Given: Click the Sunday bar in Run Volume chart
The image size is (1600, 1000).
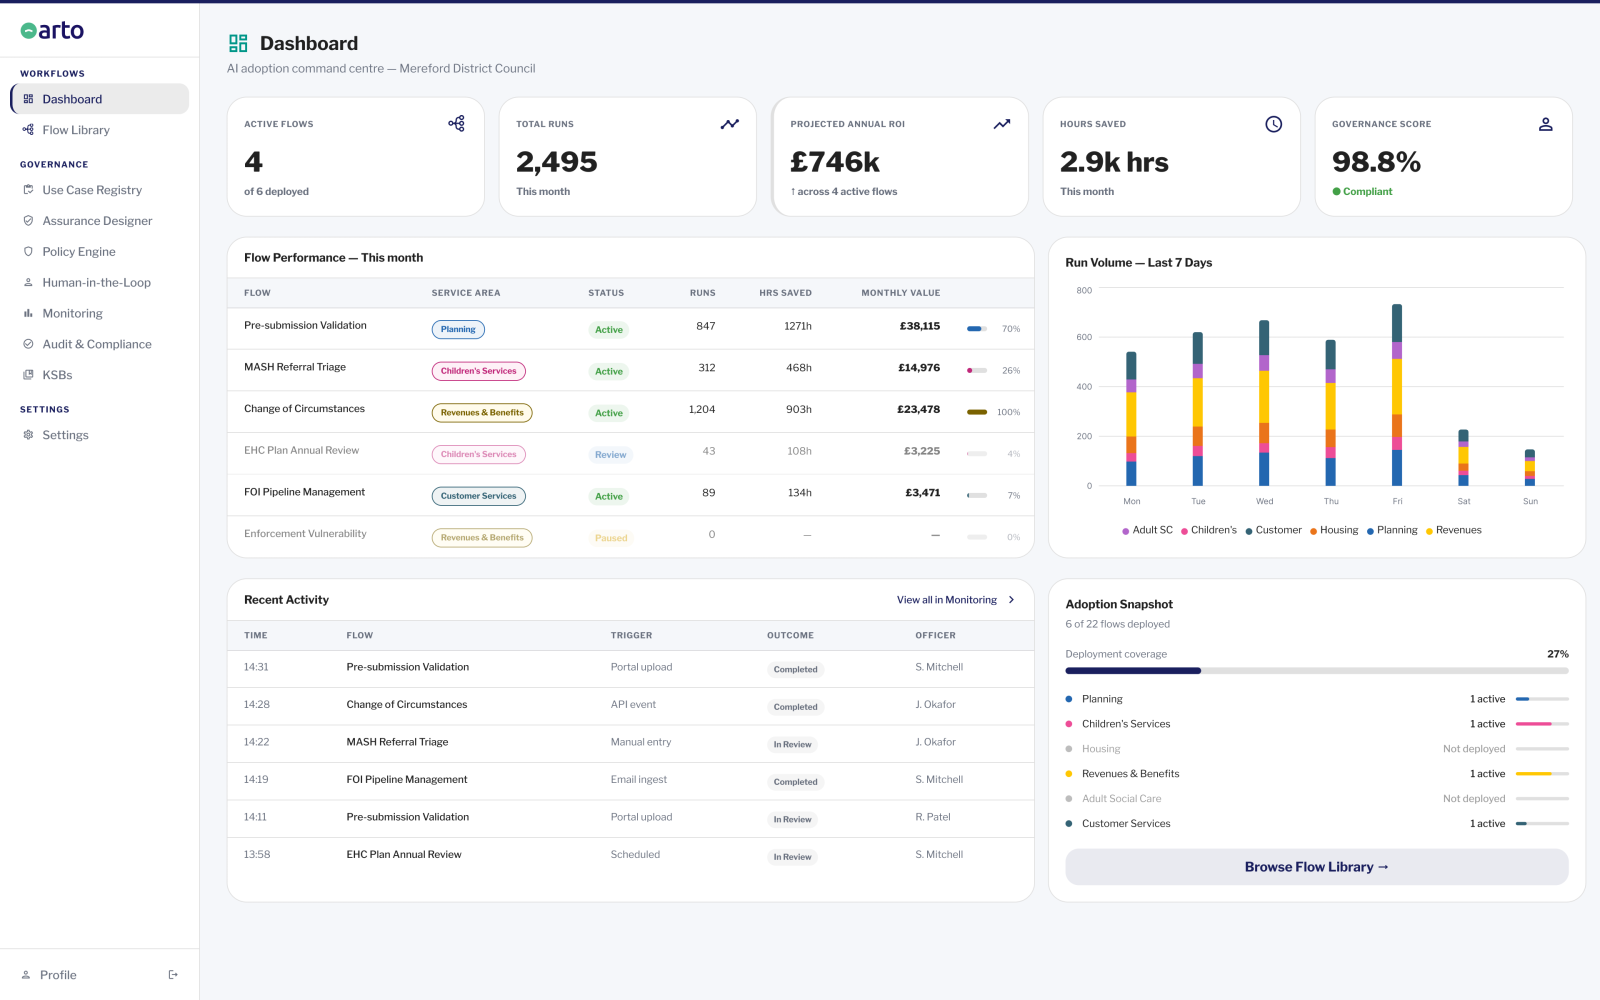Looking at the screenshot, I should (1530, 468).
